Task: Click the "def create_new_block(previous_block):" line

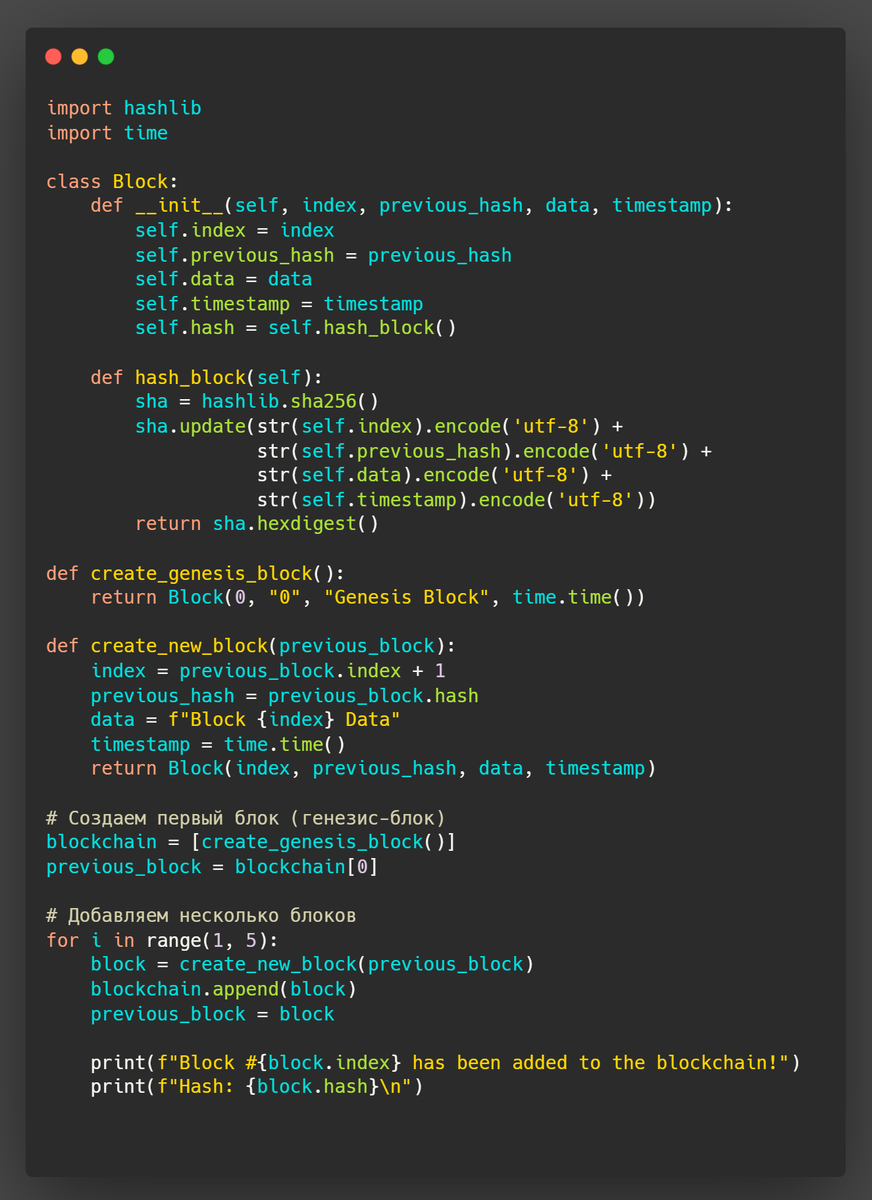Action: tap(251, 646)
